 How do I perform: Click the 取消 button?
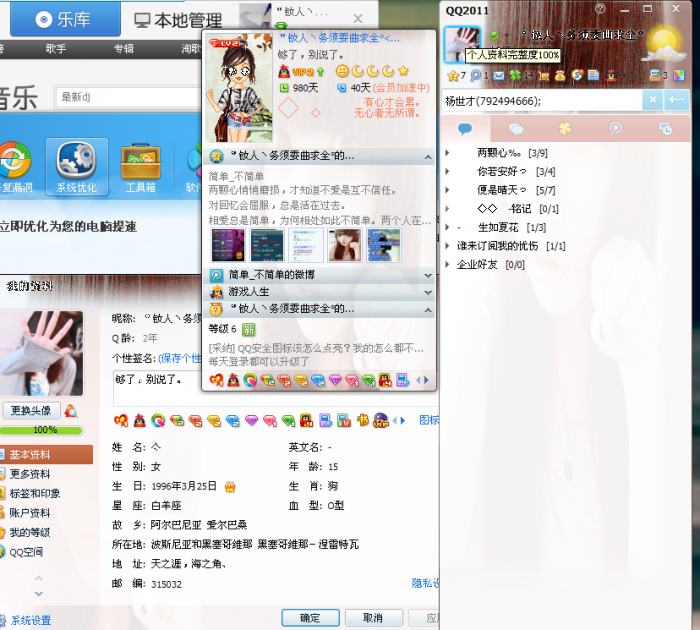tap(373, 618)
